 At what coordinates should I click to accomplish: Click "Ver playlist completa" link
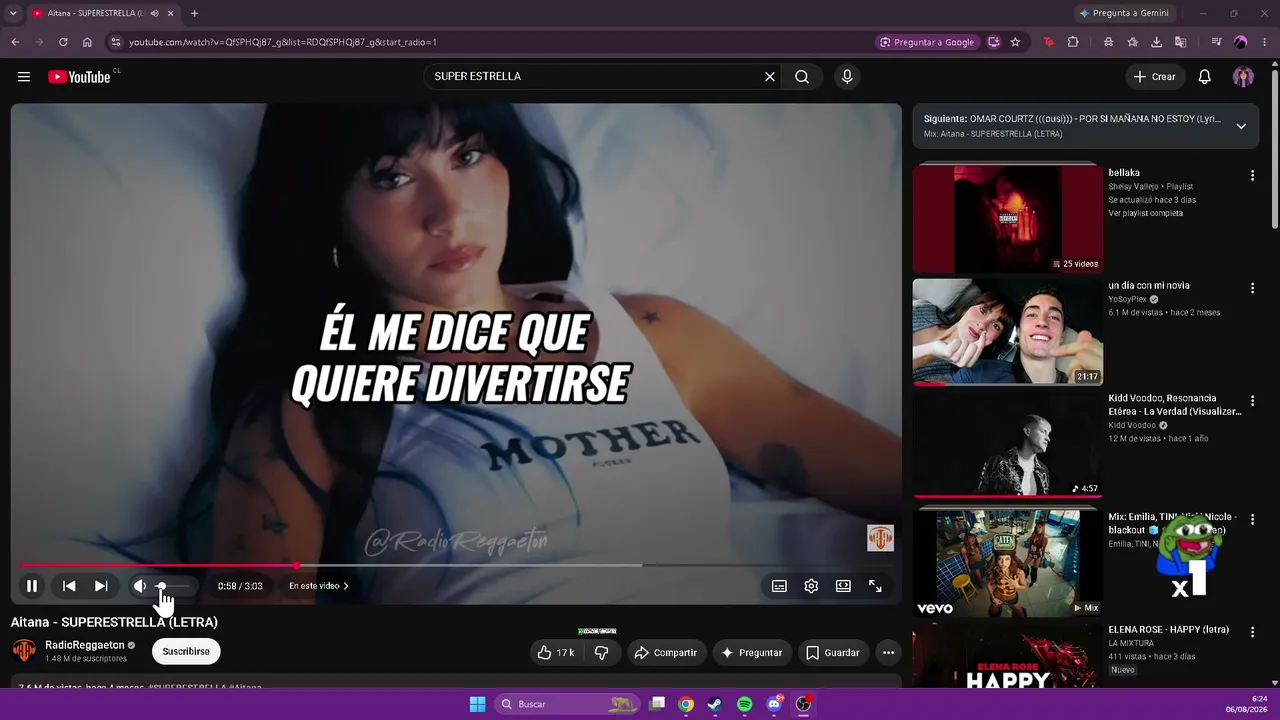[x=1145, y=213]
